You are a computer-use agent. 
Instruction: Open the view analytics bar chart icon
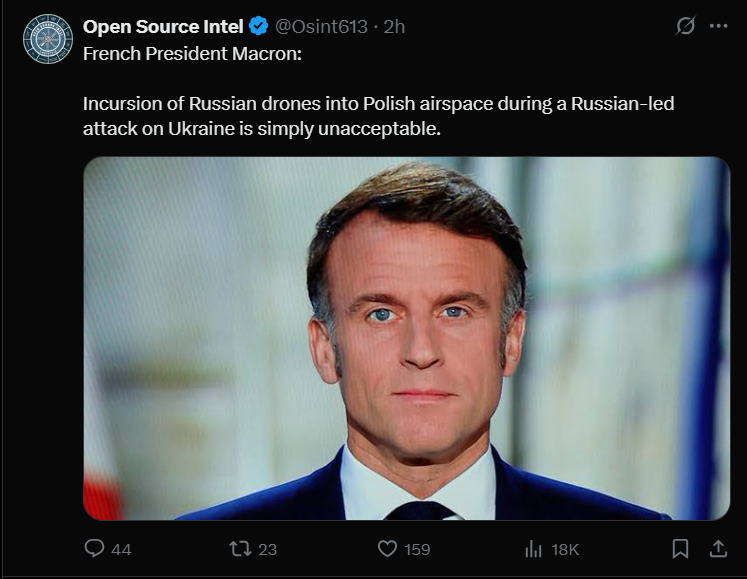533,548
